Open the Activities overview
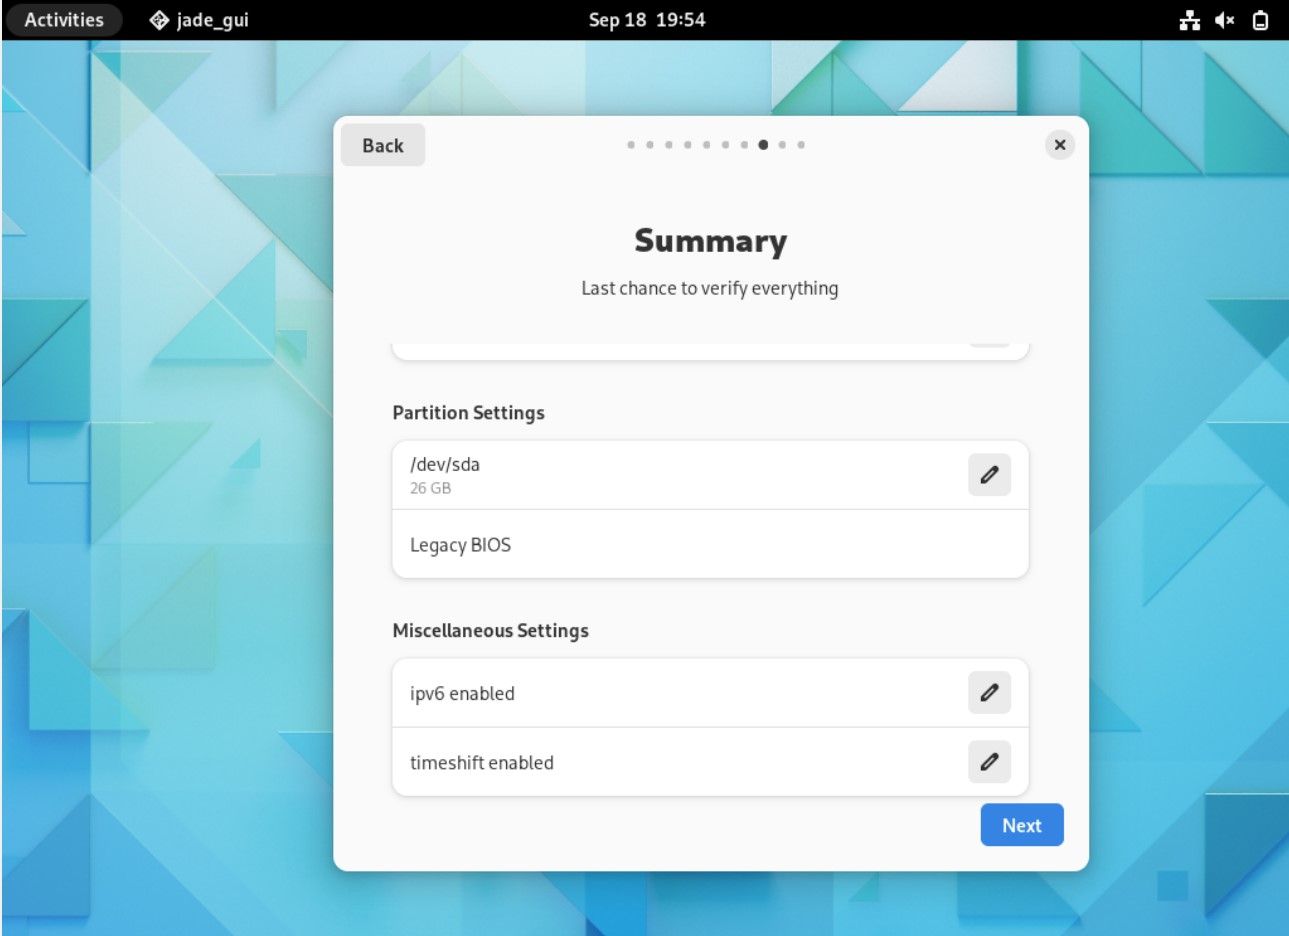The height and width of the screenshot is (936, 1289). point(64,20)
